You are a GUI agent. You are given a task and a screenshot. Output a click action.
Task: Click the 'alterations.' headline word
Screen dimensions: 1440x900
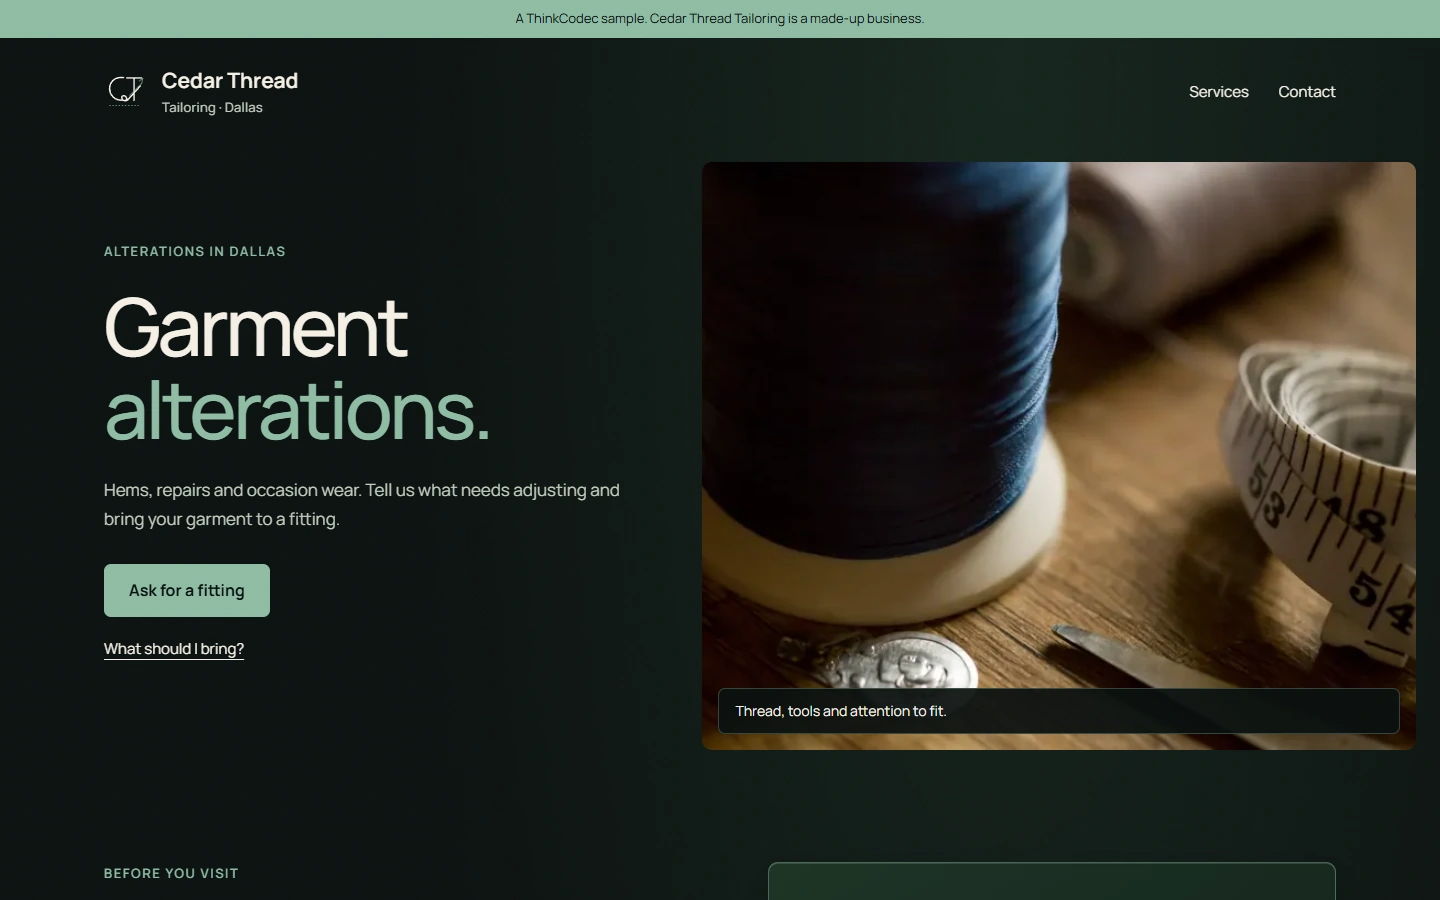click(x=297, y=410)
